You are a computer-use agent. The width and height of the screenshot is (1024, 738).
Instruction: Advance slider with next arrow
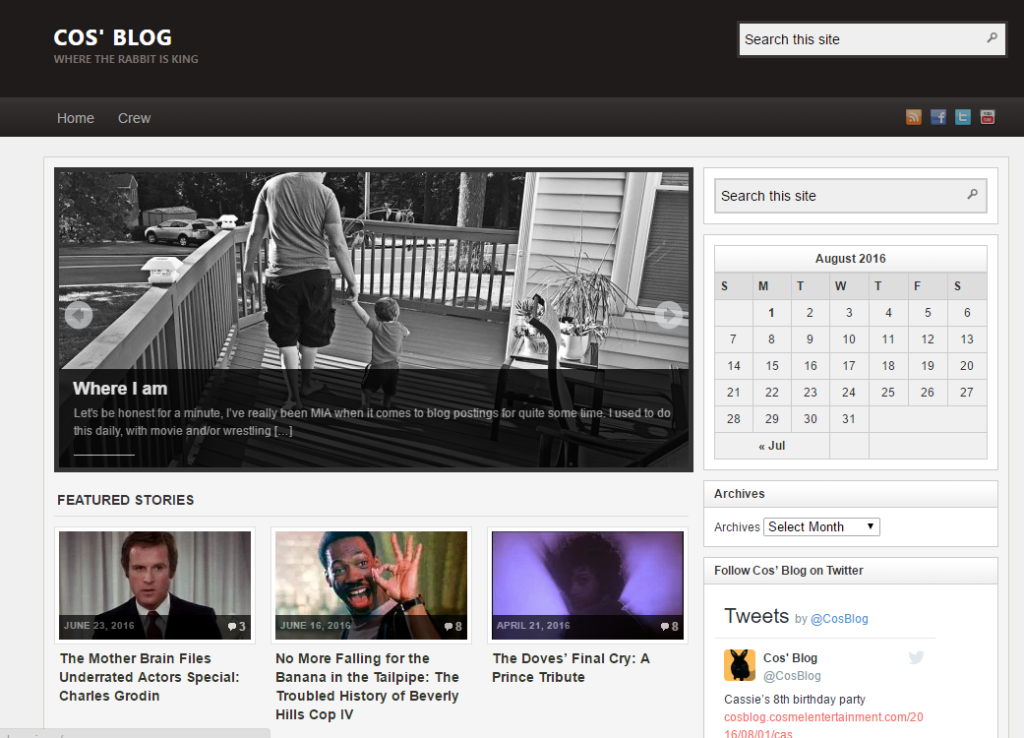click(668, 315)
